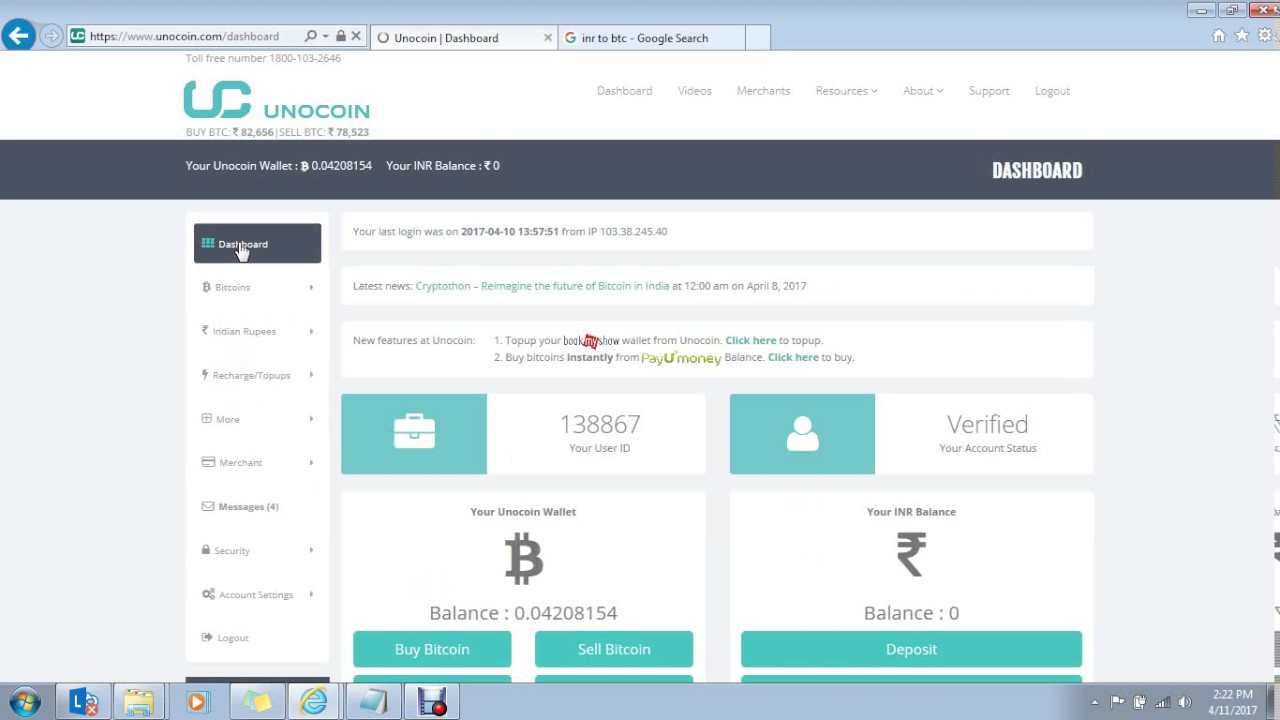1280x720 pixels.
Task: Click the large Rupee balance symbol
Action: (x=911, y=555)
